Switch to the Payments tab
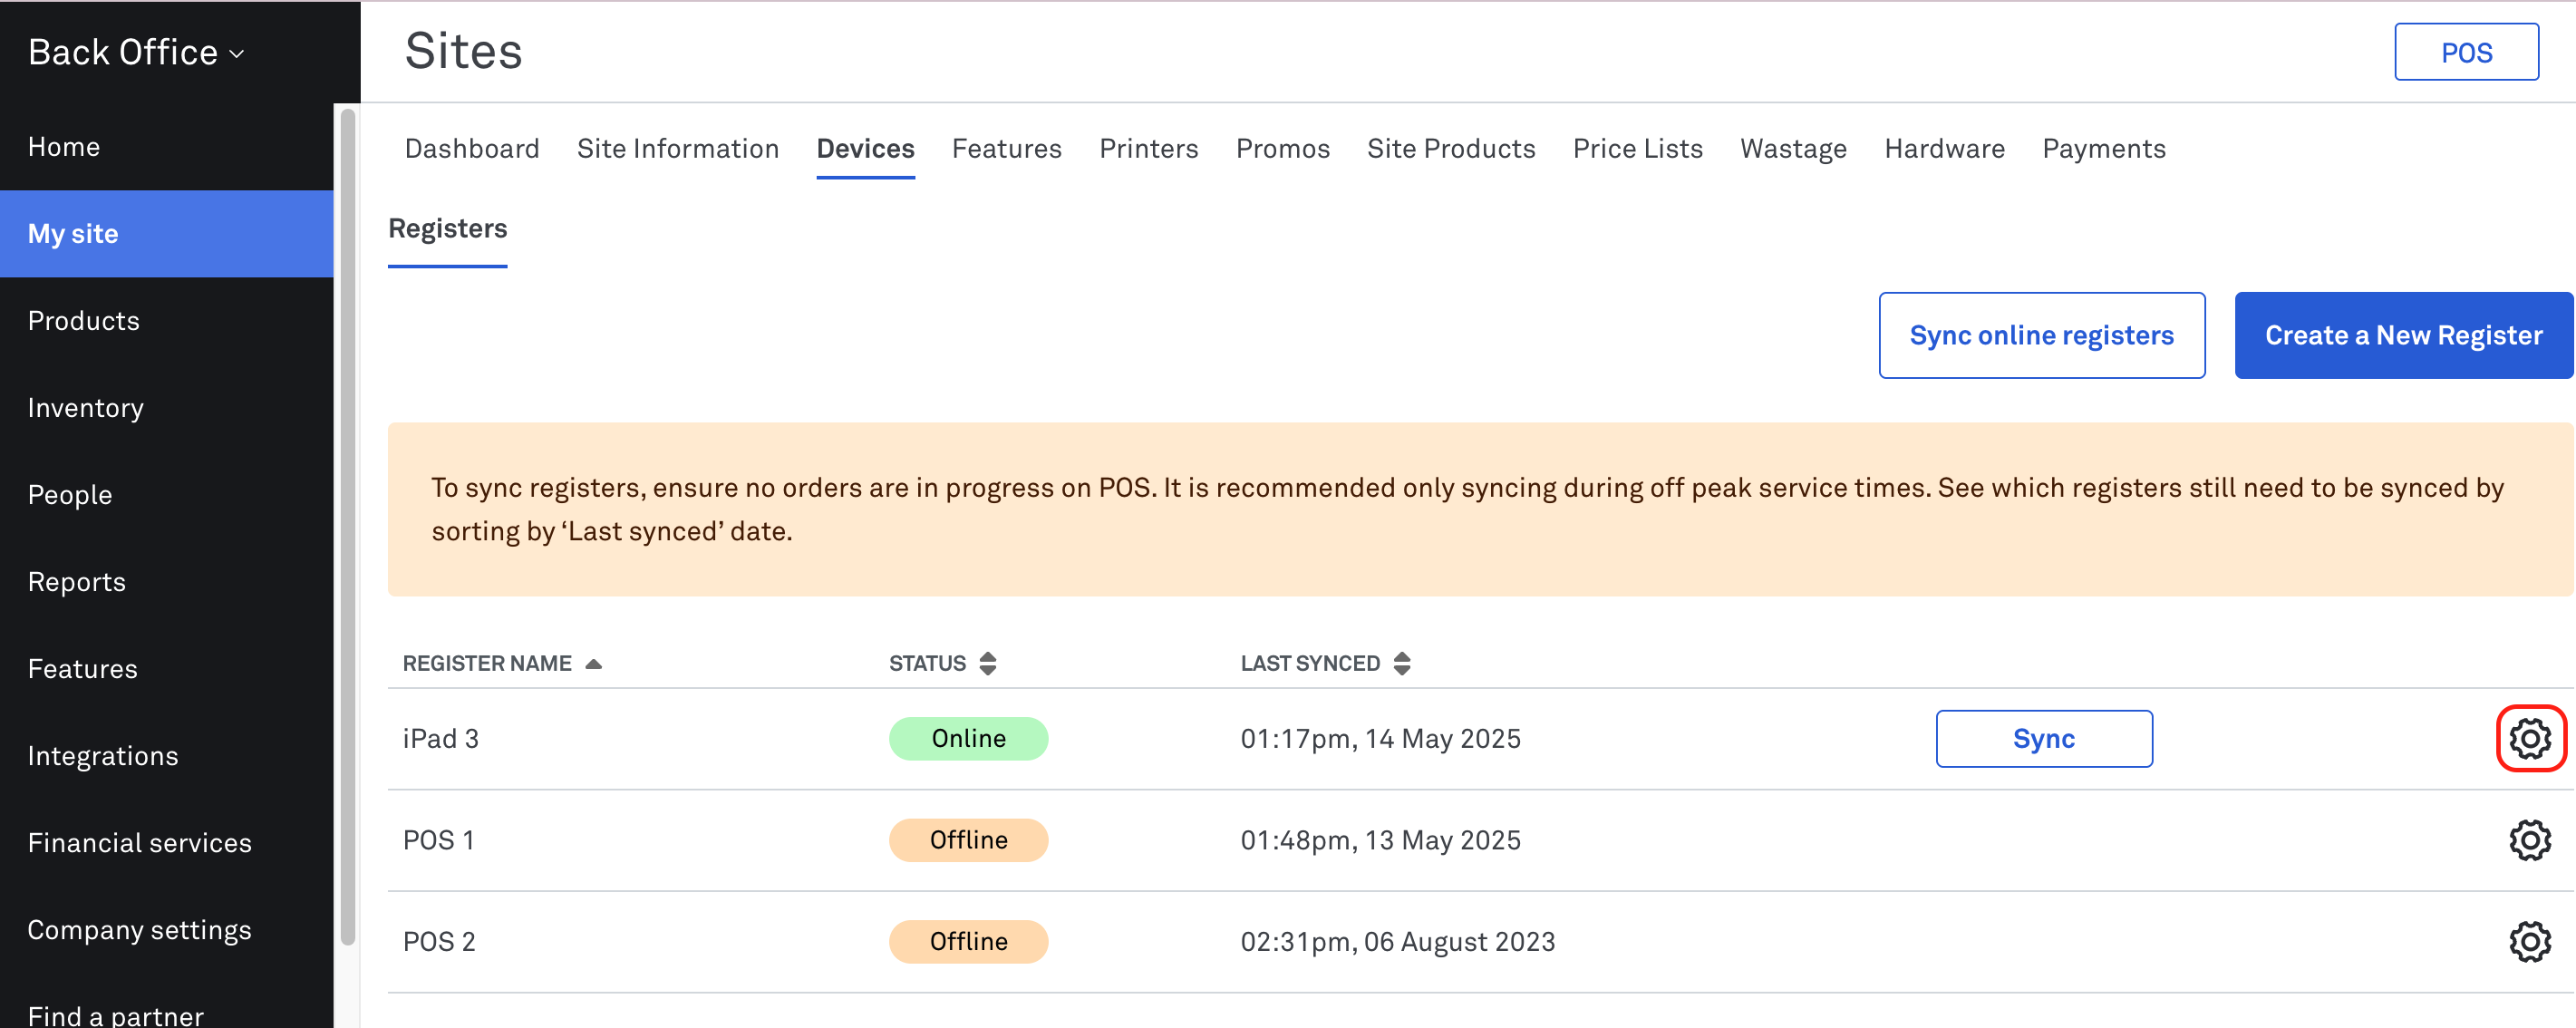The width and height of the screenshot is (2576, 1028). [x=2103, y=148]
